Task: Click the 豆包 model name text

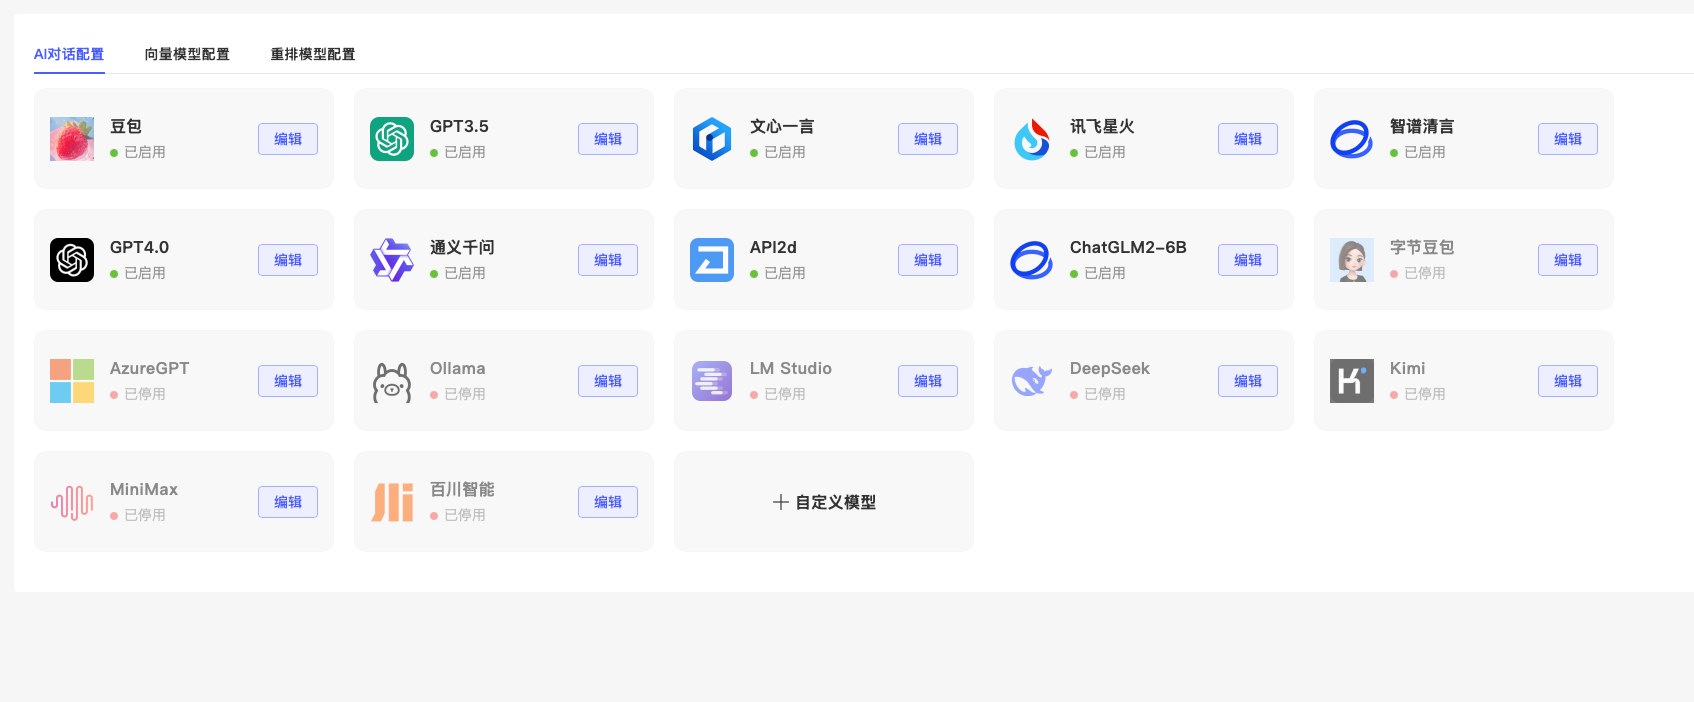Action: click(x=126, y=126)
